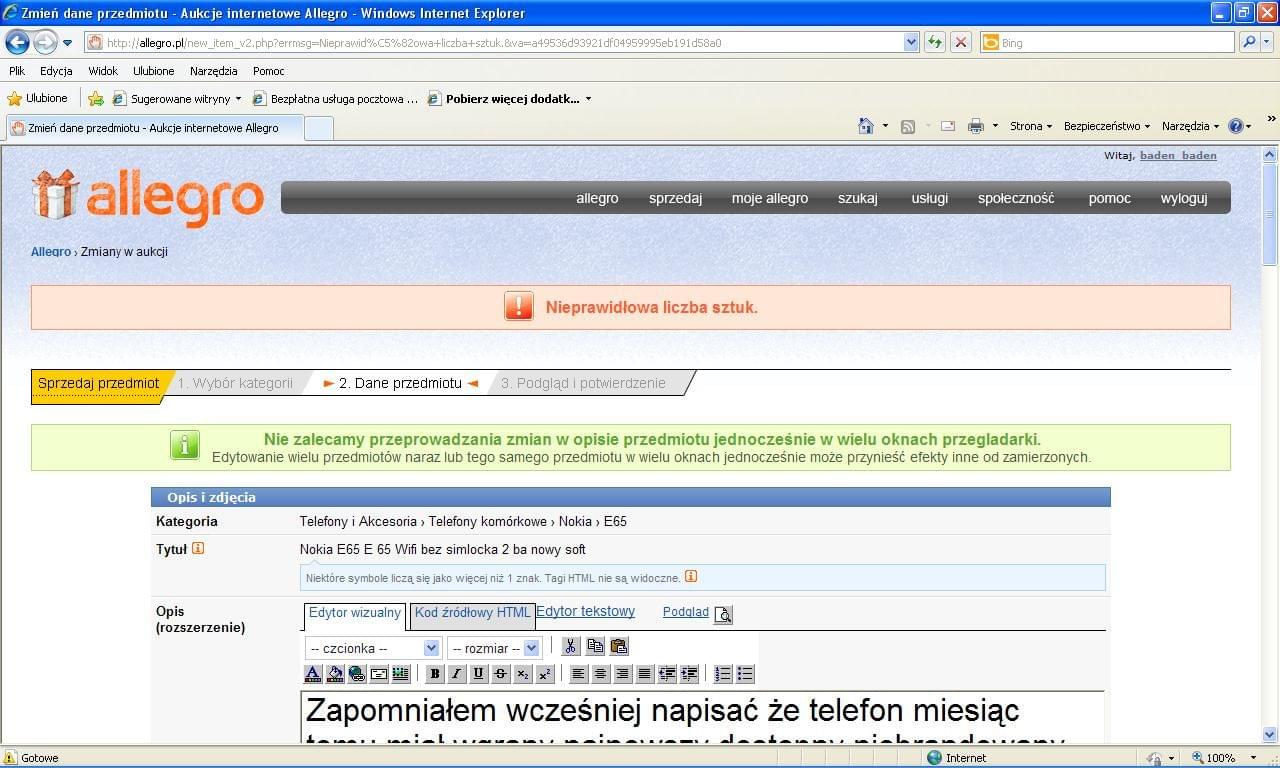This screenshot has width=1280, height=768.
Task: Open the background fill color tool
Action: [335, 674]
